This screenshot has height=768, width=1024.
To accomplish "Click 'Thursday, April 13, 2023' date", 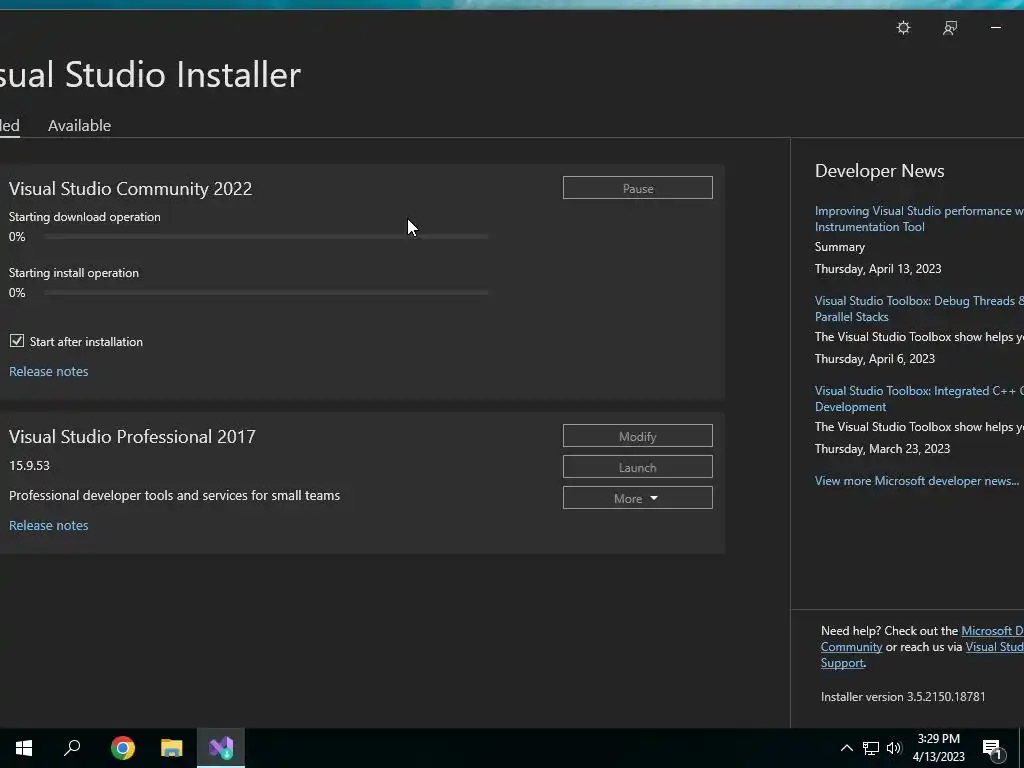I will 878,268.
